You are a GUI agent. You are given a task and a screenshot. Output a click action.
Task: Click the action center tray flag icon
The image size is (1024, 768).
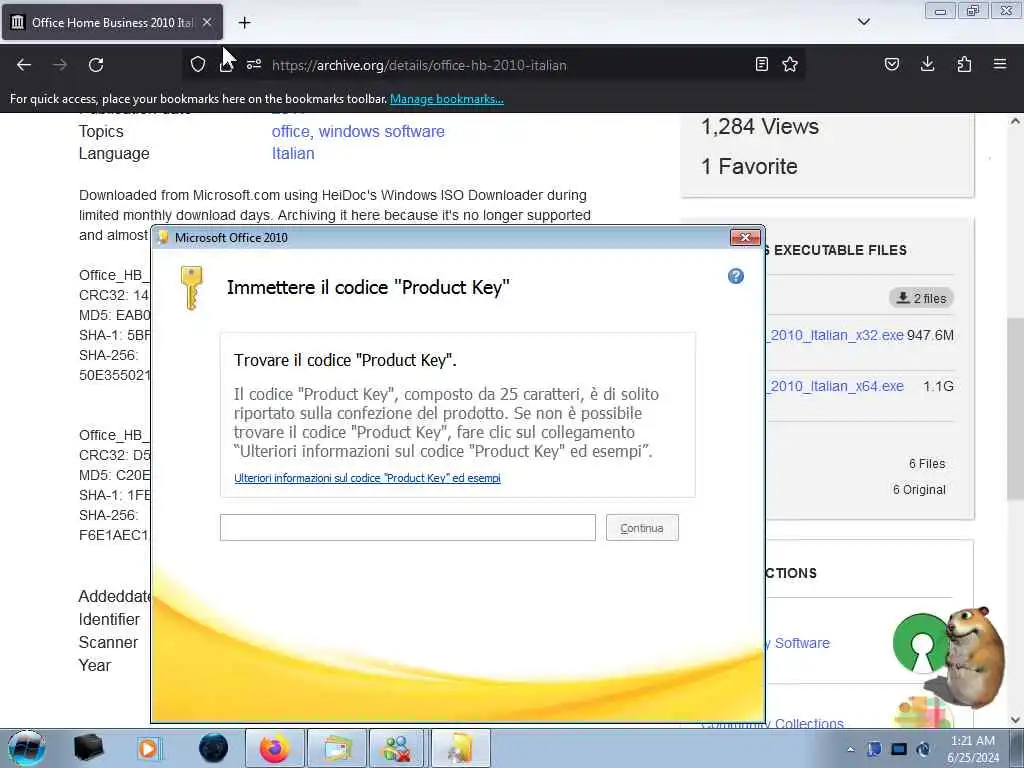tap(874, 749)
